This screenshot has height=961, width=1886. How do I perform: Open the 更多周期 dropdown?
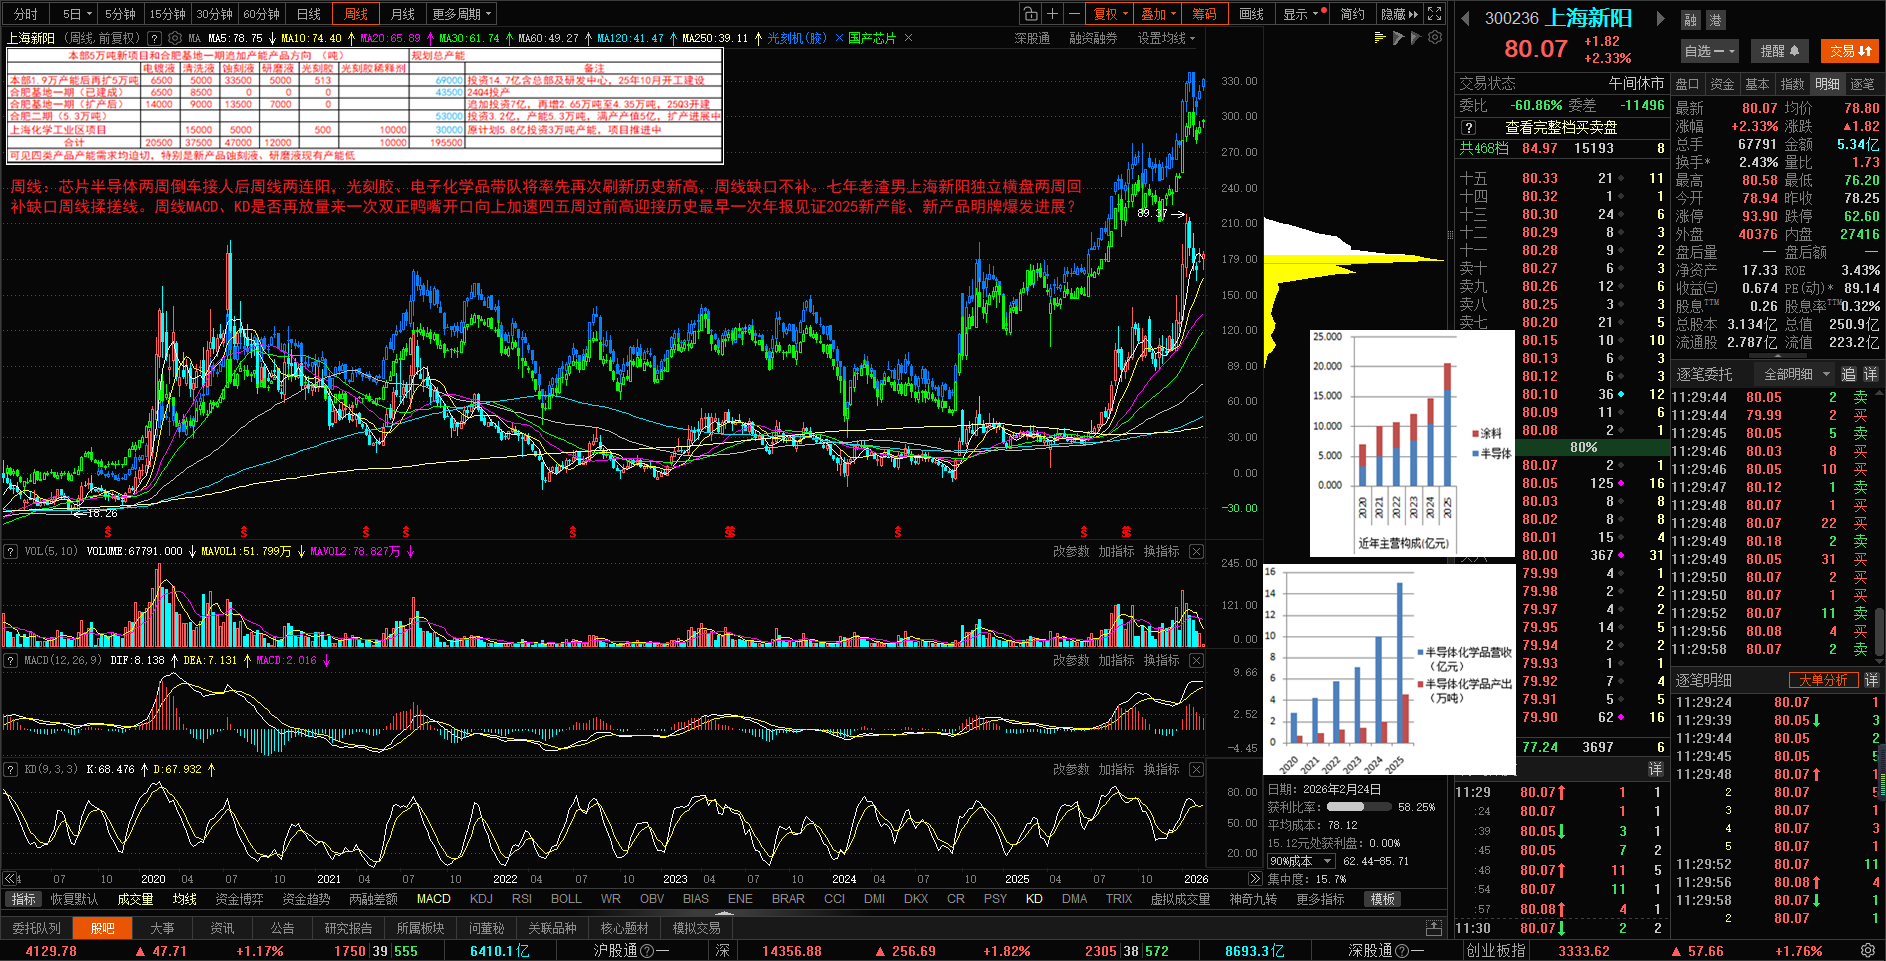461,14
